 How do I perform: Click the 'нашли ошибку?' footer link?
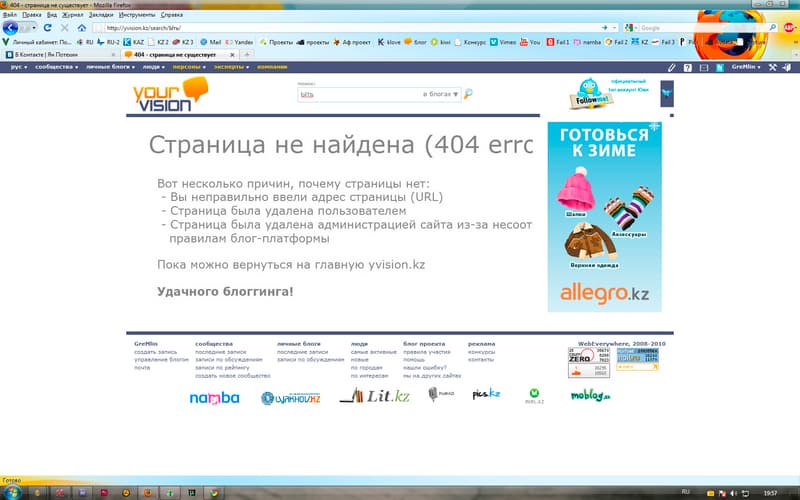(x=424, y=368)
